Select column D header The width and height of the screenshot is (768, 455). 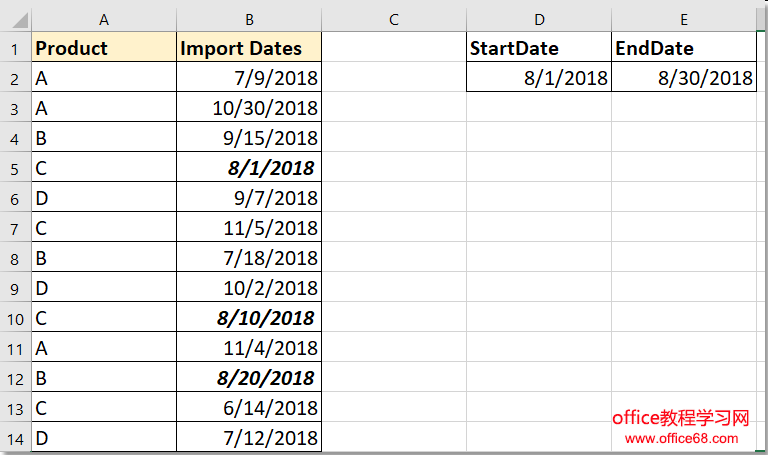(x=539, y=19)
